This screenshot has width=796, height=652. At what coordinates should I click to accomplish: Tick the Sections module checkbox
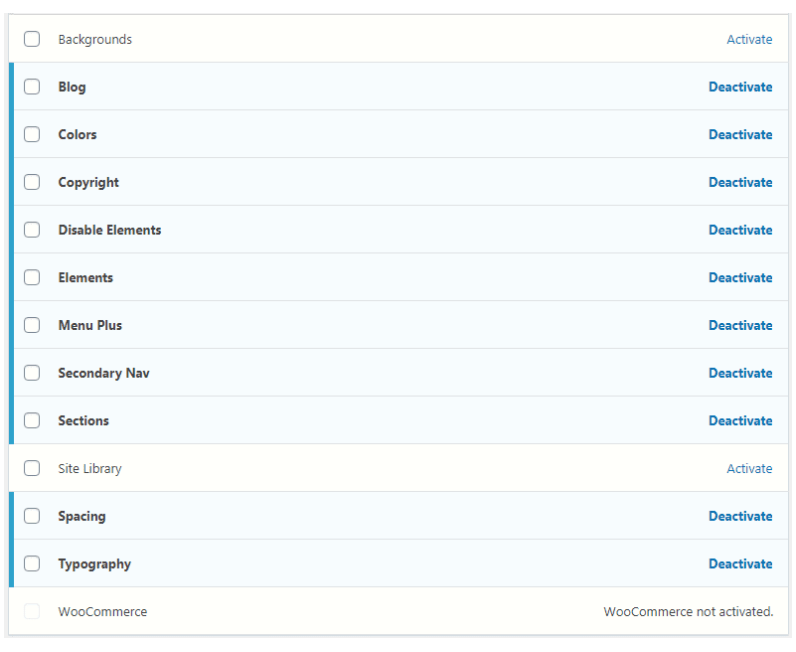(x=32, y=421)
